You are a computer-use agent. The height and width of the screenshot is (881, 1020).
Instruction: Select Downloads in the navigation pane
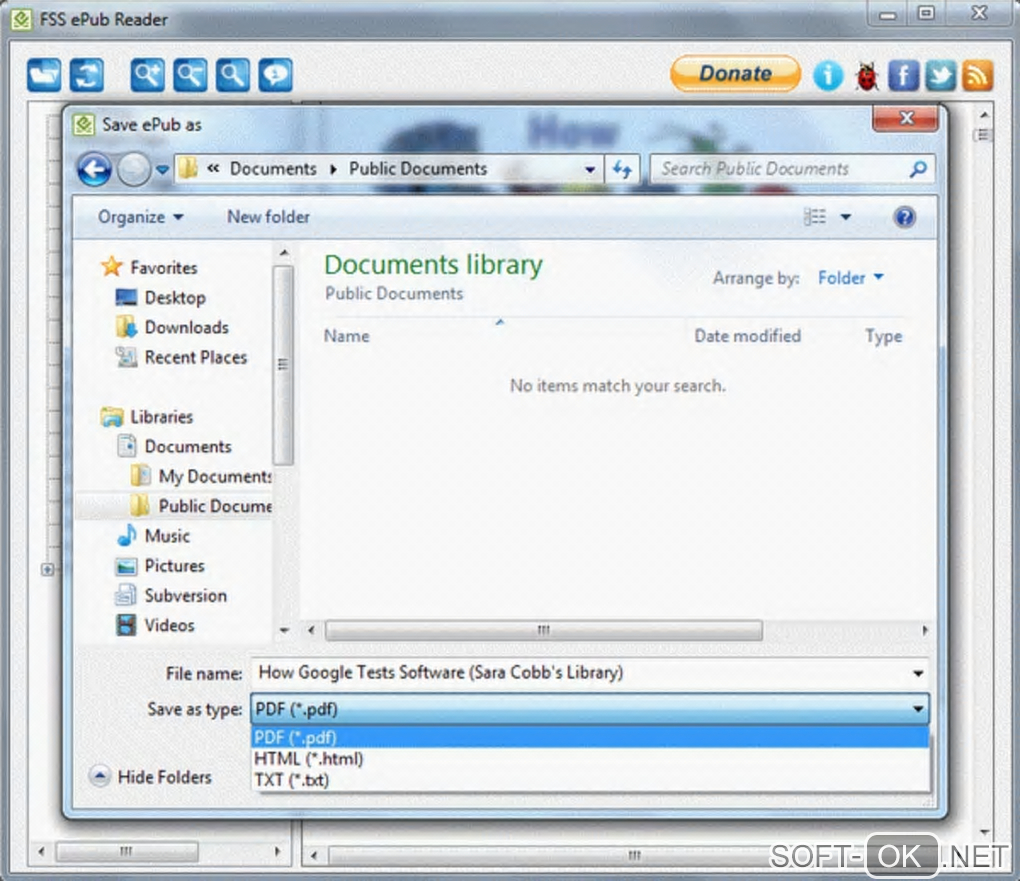[186, 327]
